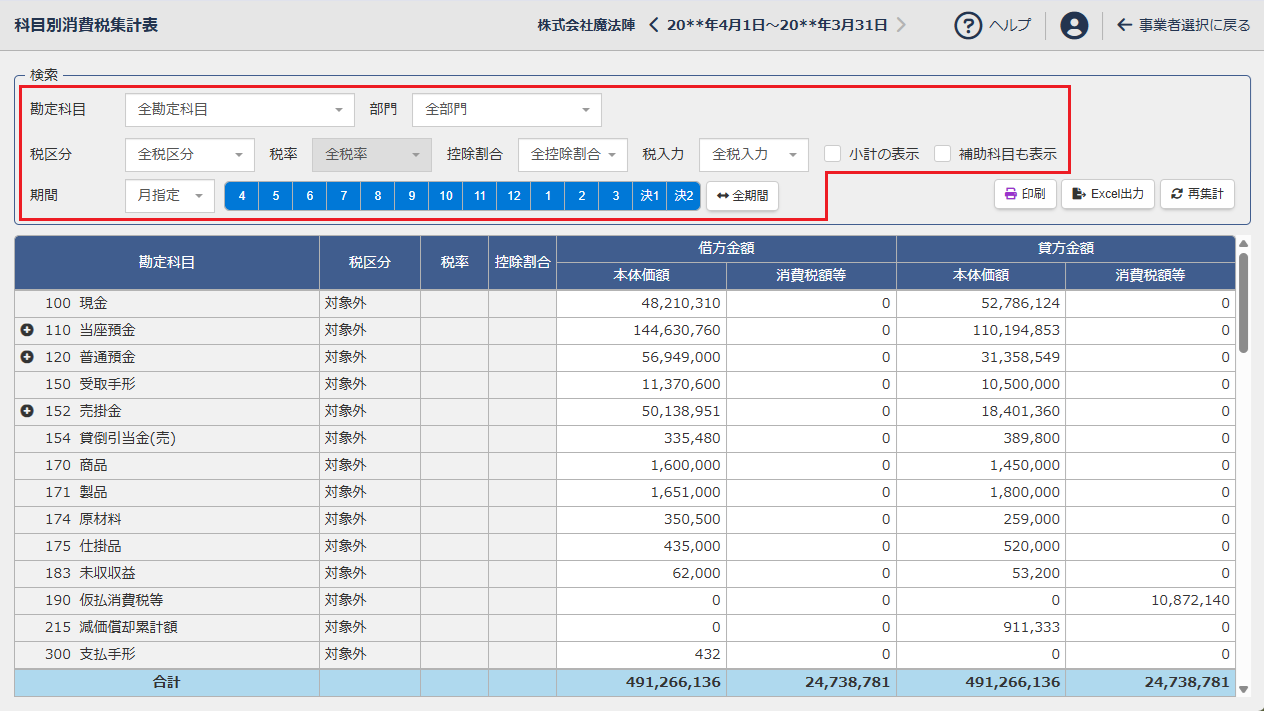Toggle 決2 settlement period button
The width and height of the screenshot is (1264, 711).
coord(684,196)
